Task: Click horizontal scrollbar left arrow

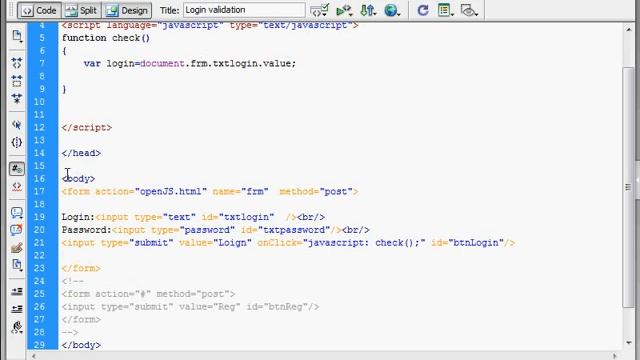Action: [34, 356]
